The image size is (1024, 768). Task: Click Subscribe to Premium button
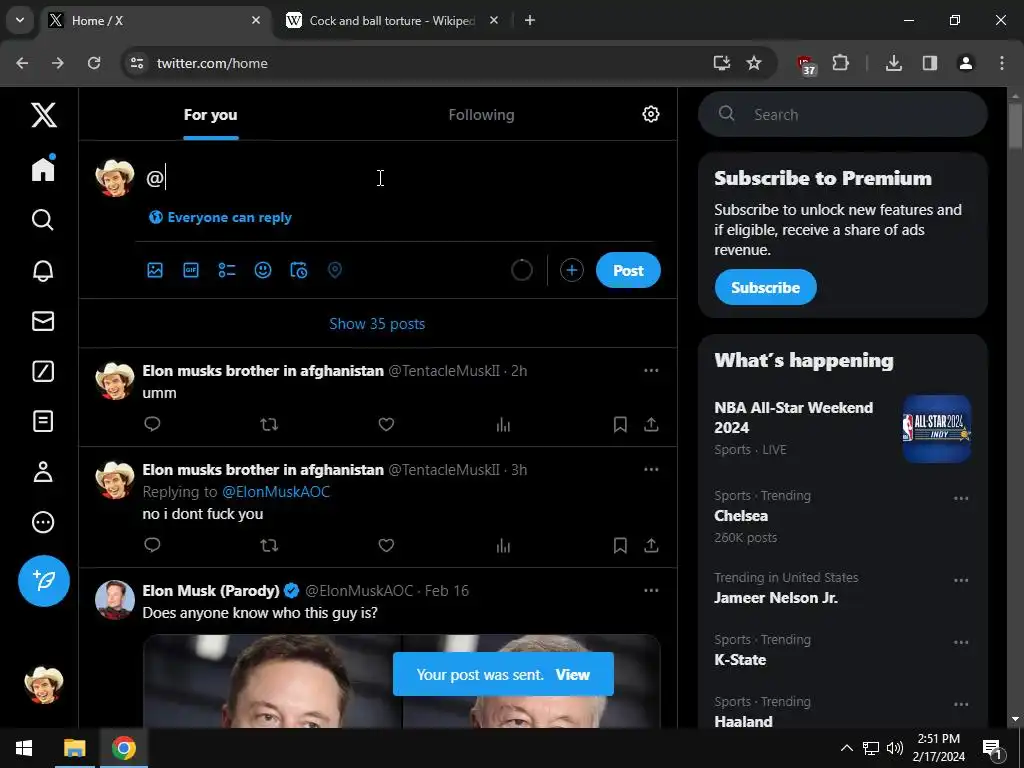765,287
